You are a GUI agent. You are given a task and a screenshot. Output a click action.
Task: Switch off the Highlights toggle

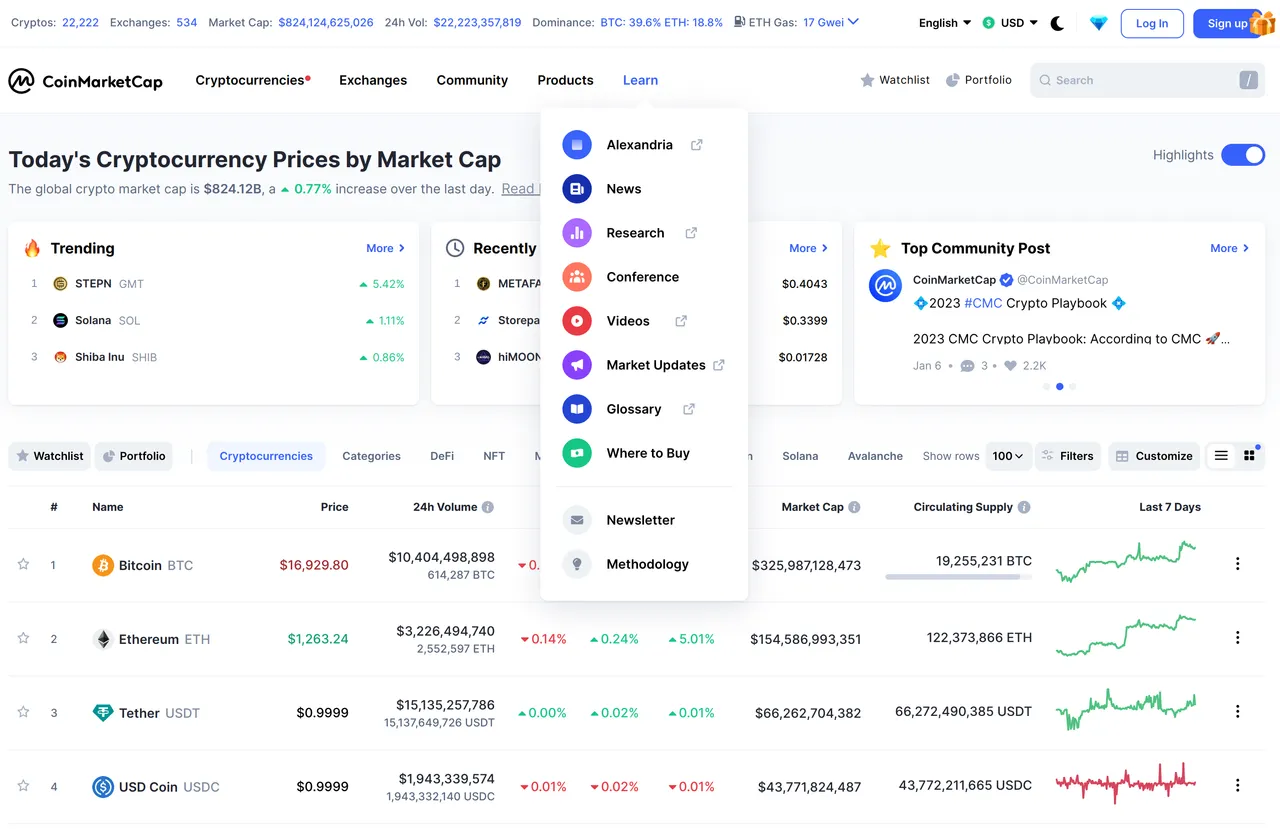pyautogui.click(x=1243, y=155)
